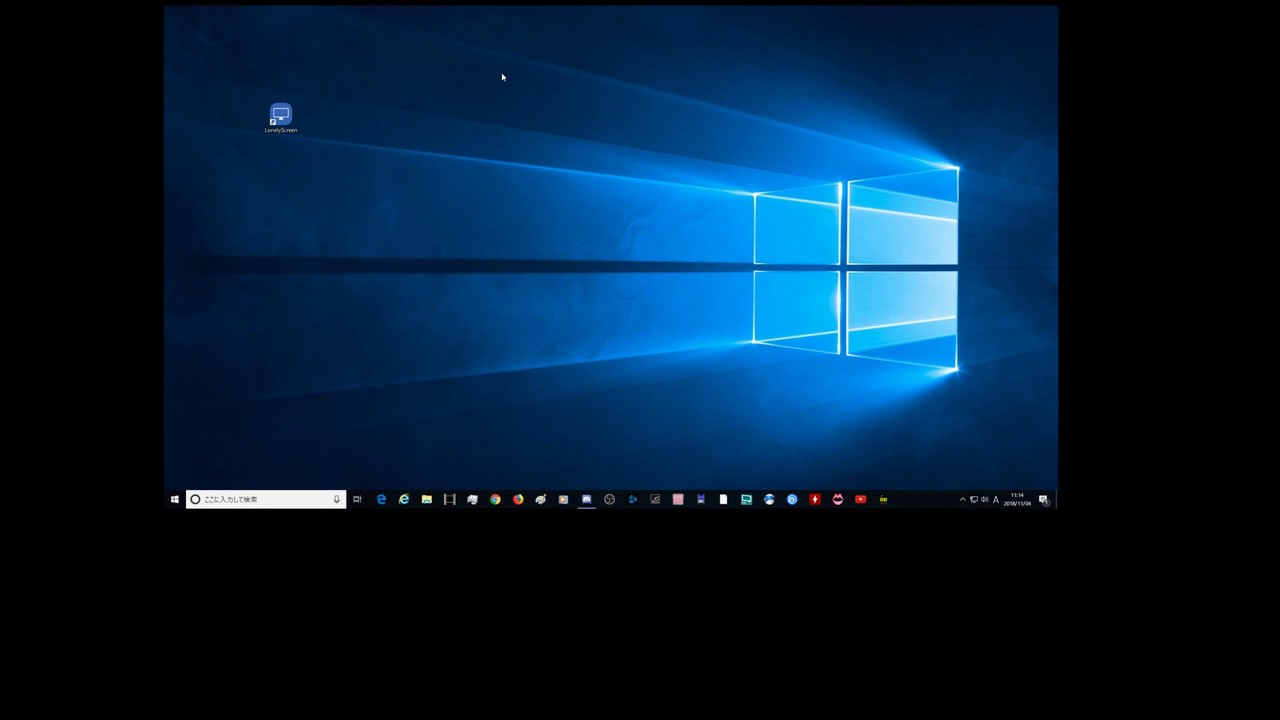Open File Explorer from the taskbar

(427, 499)
